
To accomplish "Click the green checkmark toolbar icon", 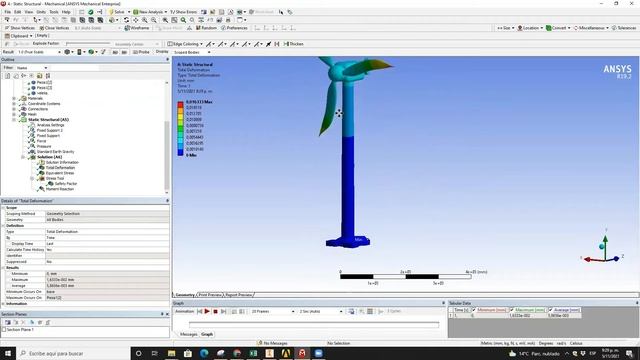I will pos(91,12).
